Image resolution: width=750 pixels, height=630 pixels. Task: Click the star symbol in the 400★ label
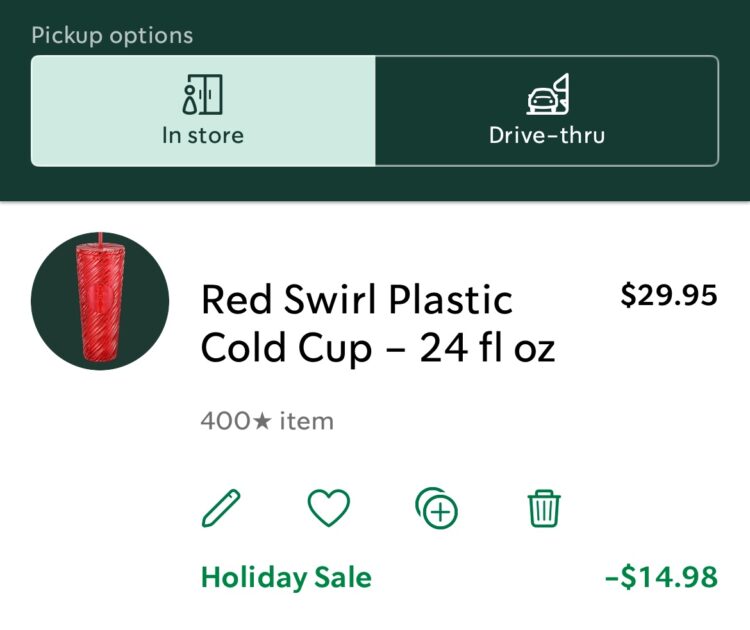click(x=262, y=422)
